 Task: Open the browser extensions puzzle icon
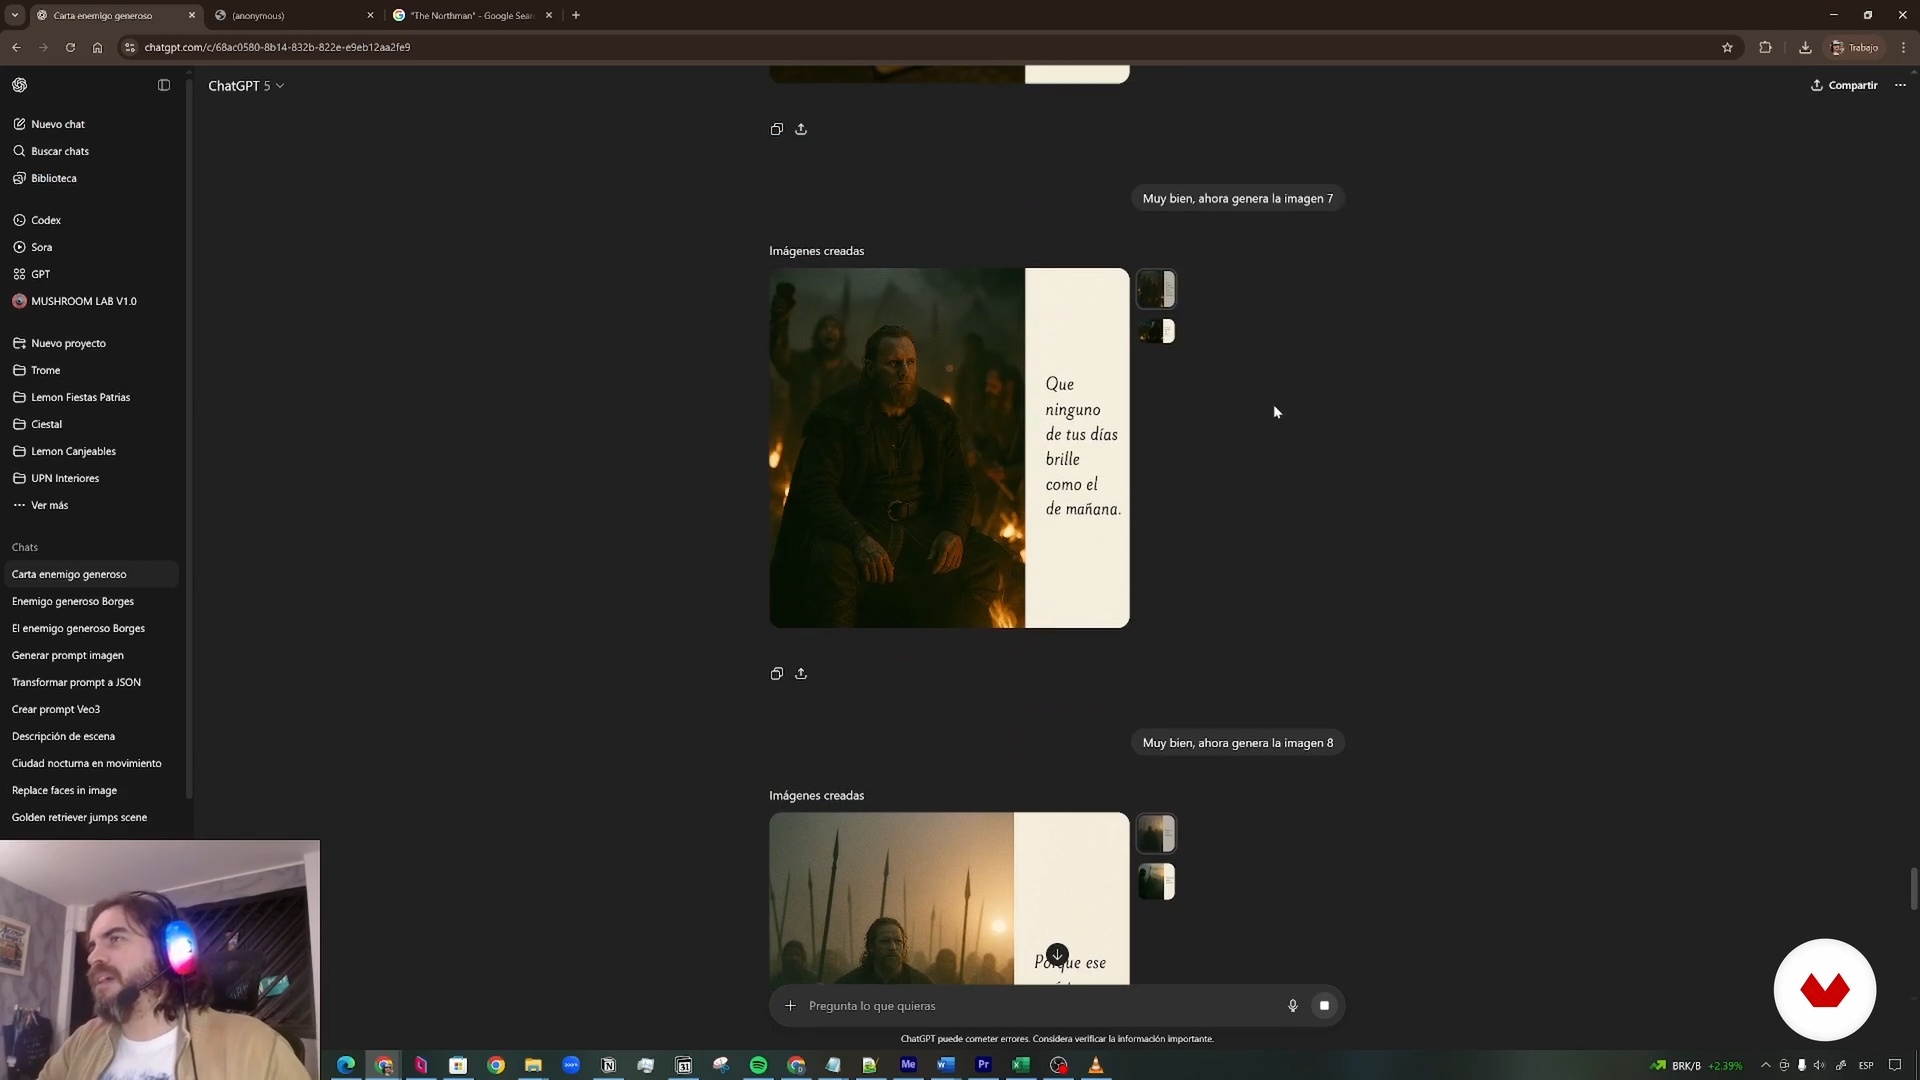pyautogui.click(x=1765, y=47)
